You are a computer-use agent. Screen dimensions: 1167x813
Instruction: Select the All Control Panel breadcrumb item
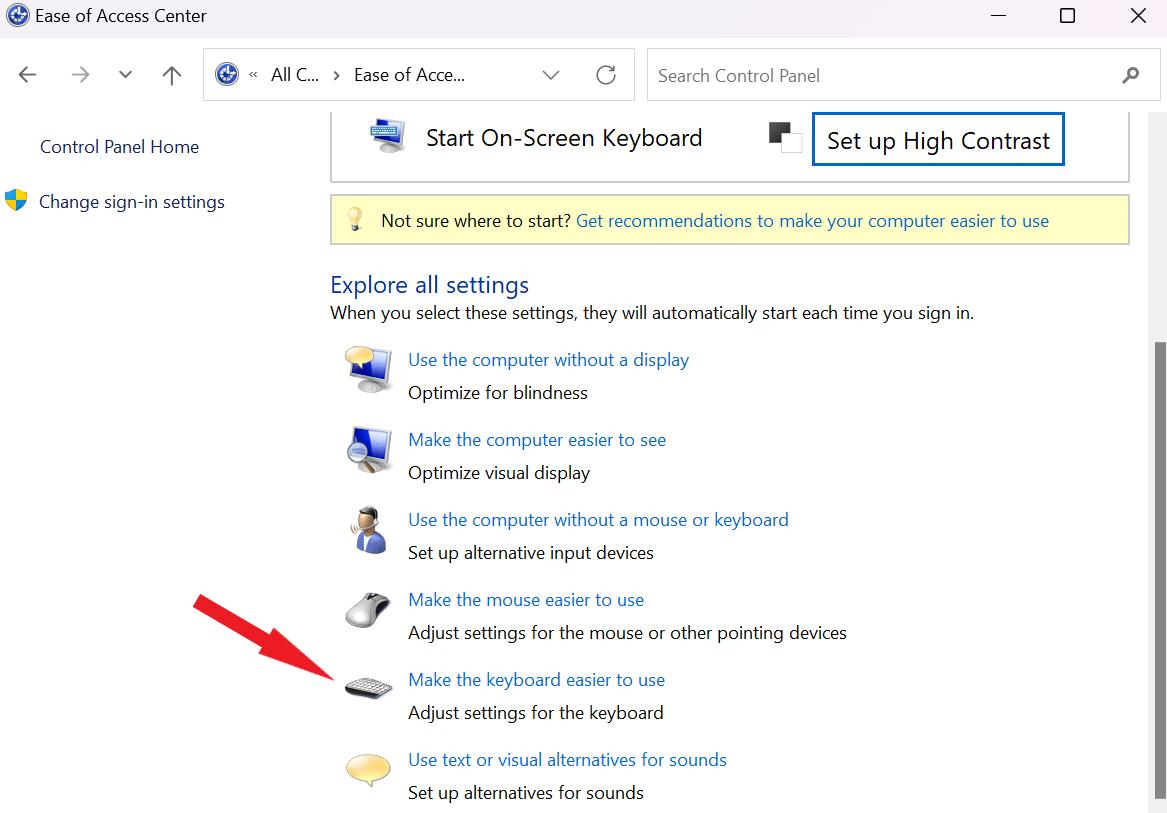pyautogui.click(x=293, y=74)
